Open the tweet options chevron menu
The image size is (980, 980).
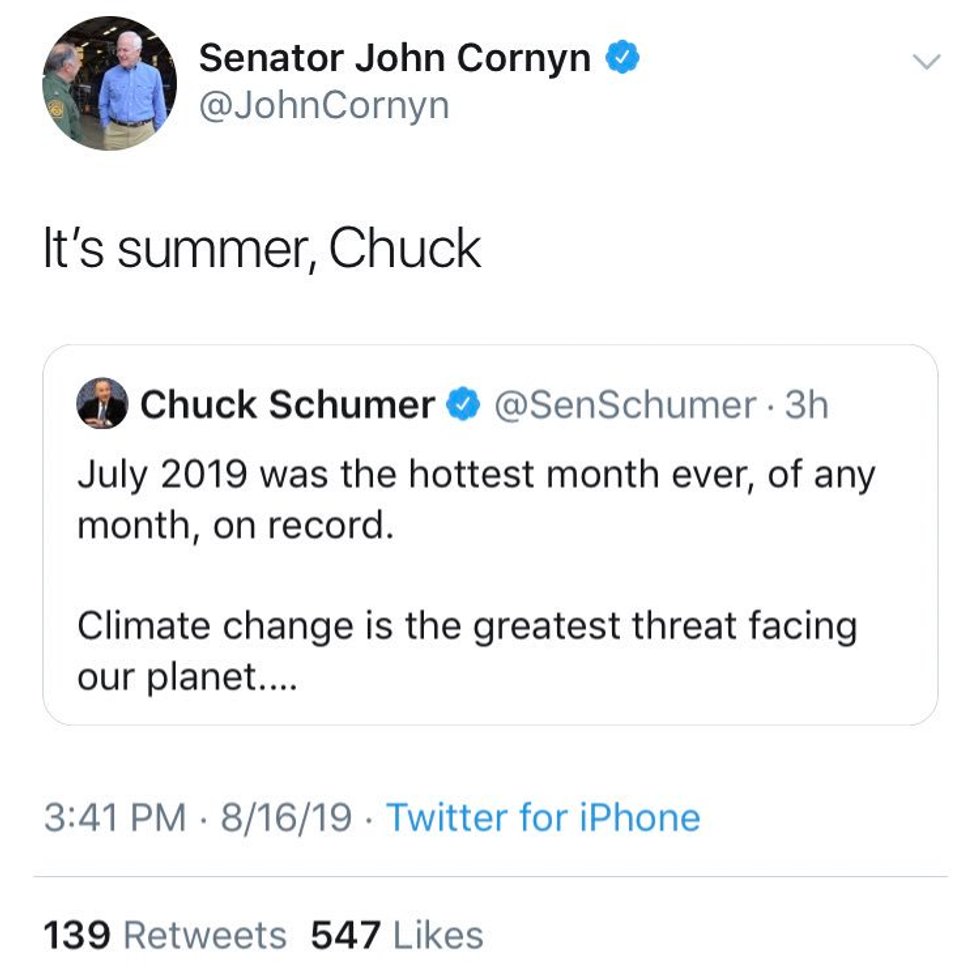[x=927, y=62]
